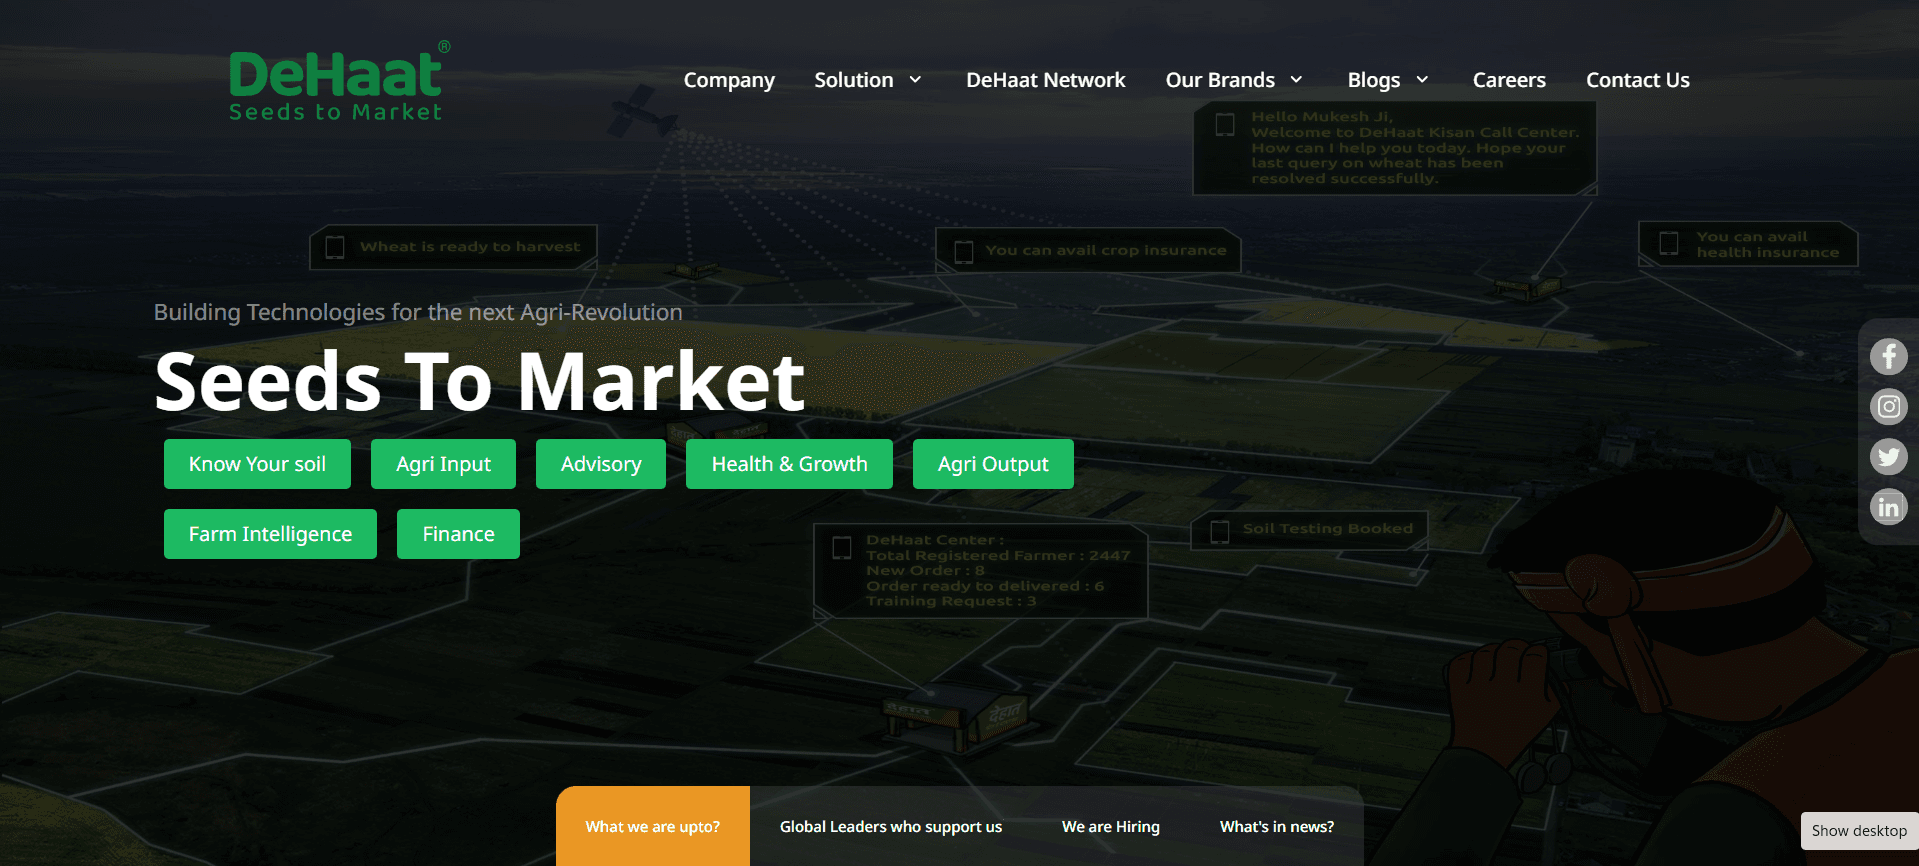Click the Hello Mukesh Ji message callout

pos(1395,148)
